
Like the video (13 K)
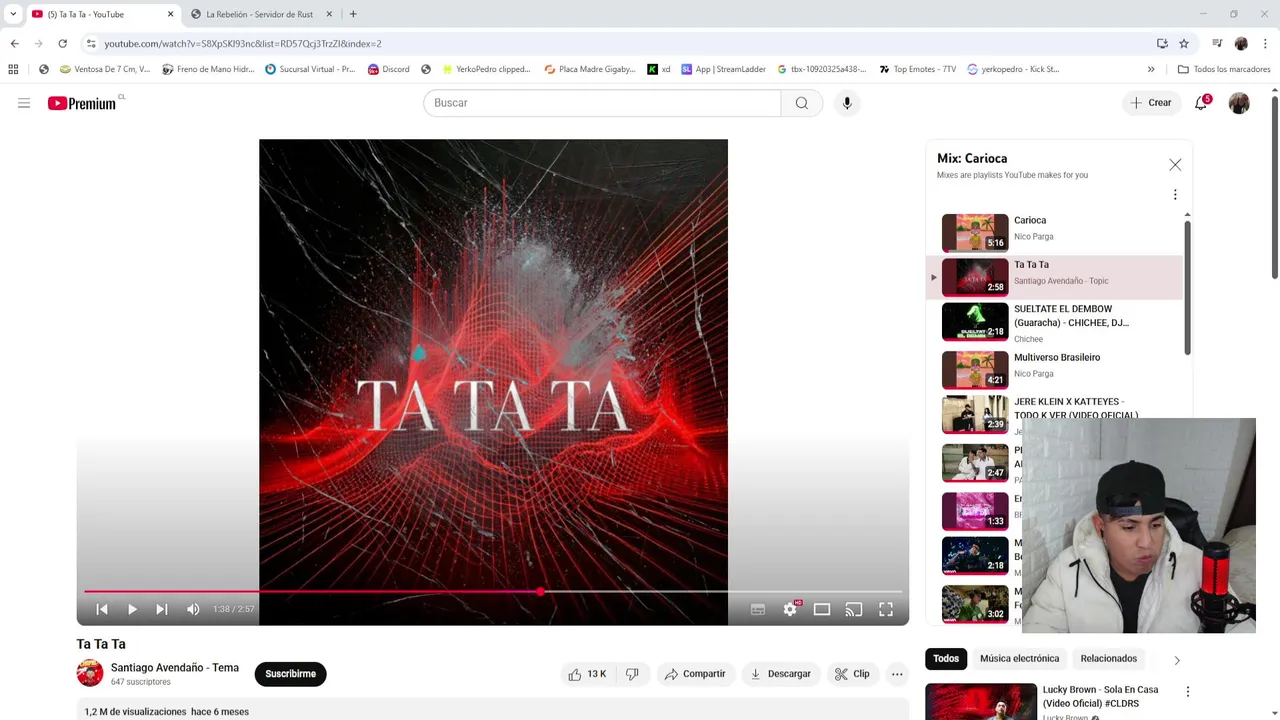click(x=587, y=674)
